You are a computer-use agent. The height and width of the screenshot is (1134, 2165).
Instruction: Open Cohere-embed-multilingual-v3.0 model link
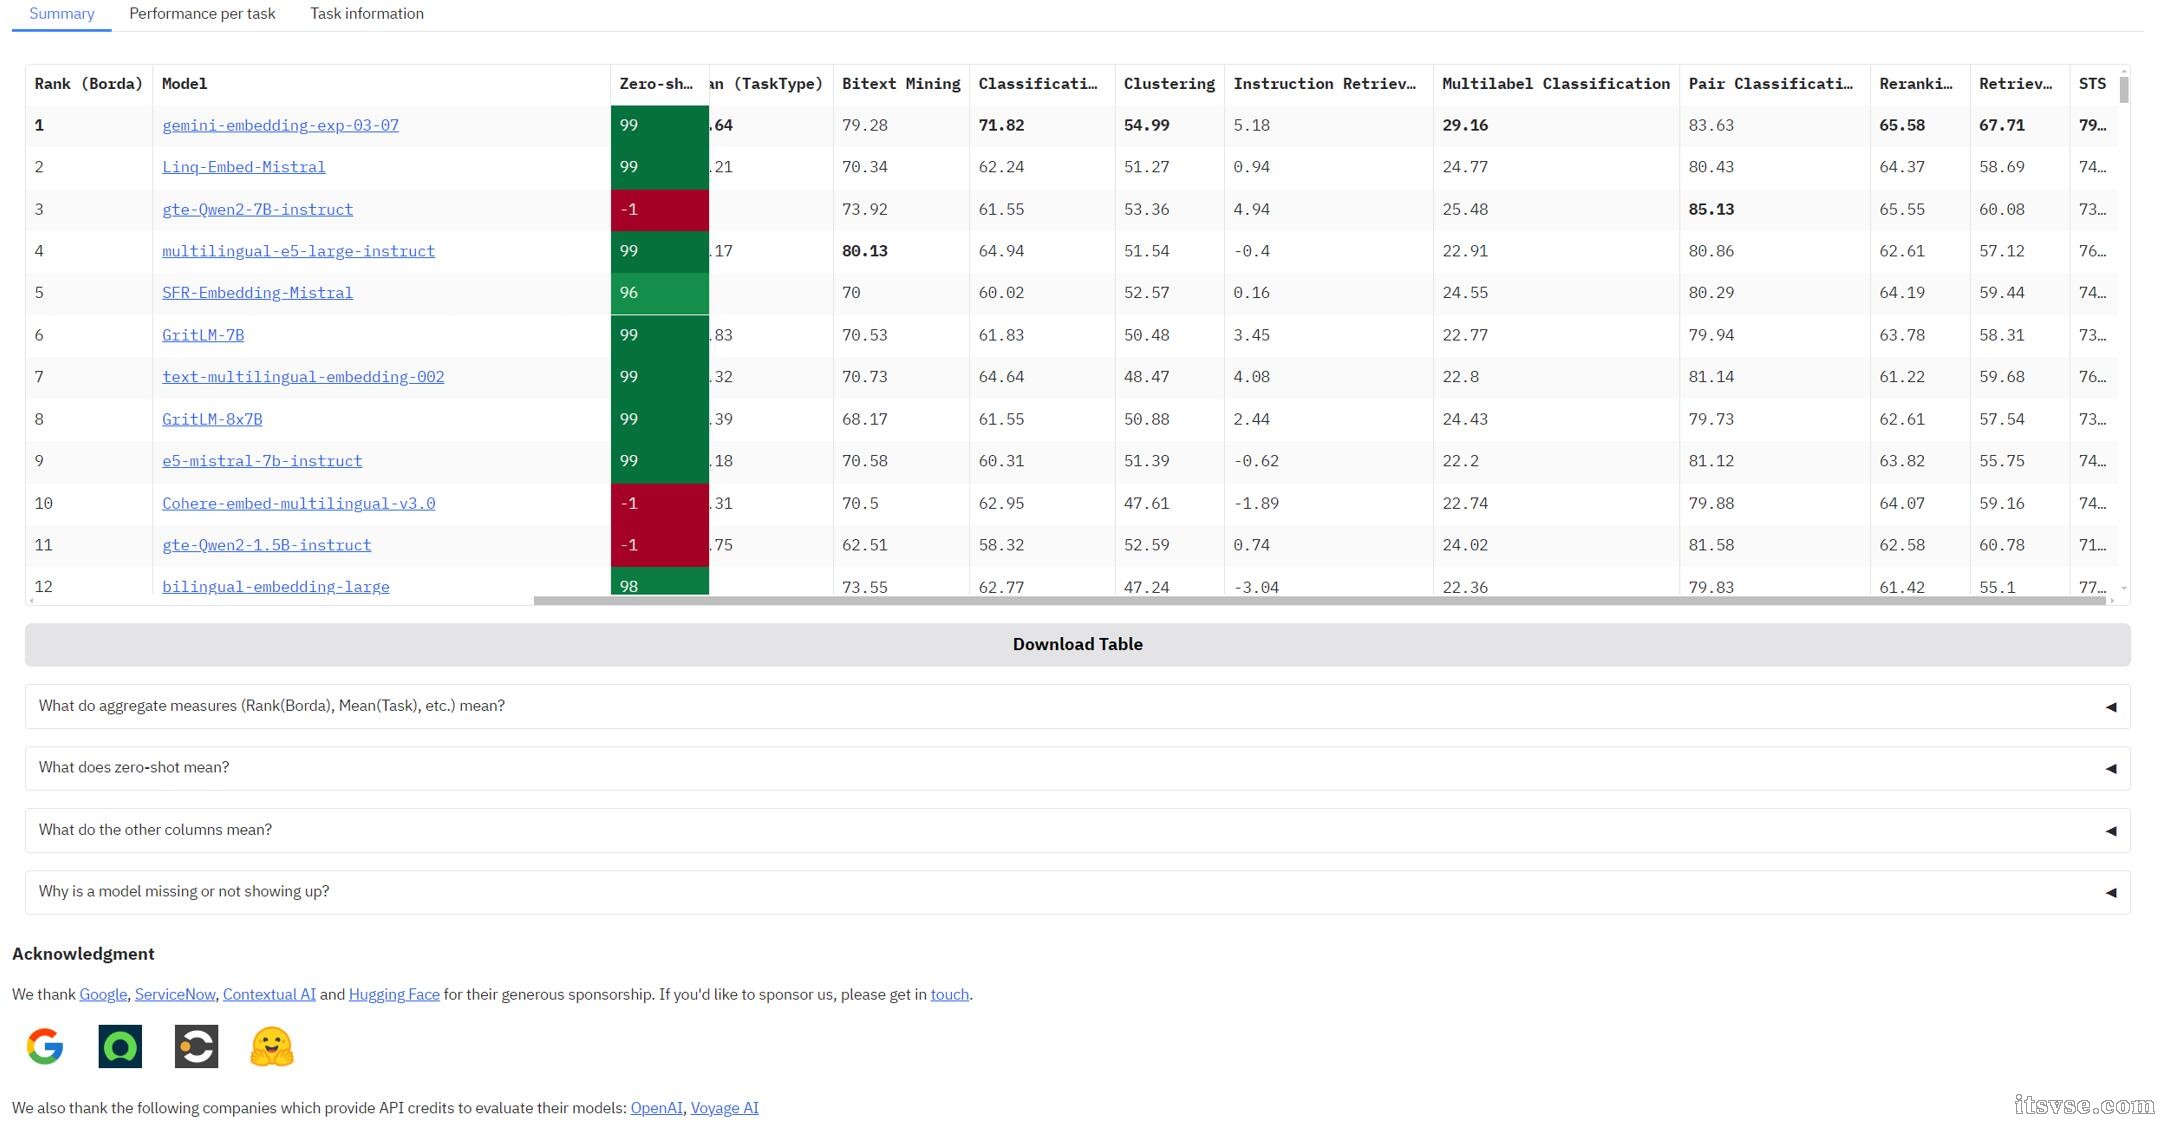coord(299,503)
